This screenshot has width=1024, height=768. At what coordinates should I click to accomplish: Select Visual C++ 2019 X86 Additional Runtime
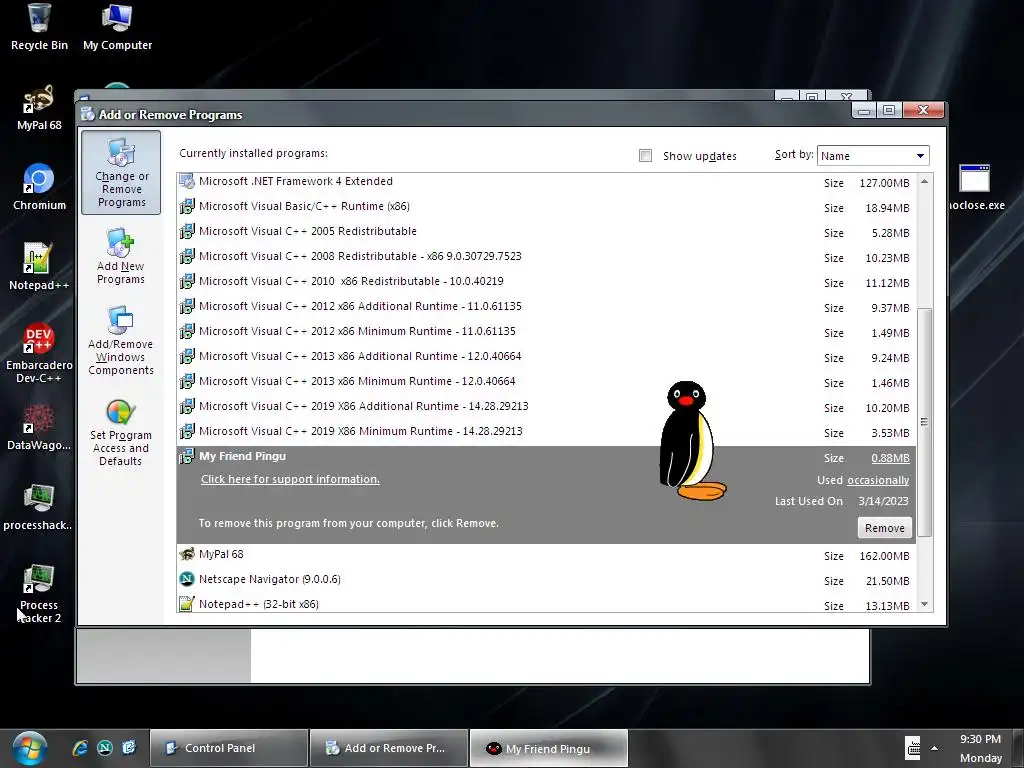(x=546, y=406)
